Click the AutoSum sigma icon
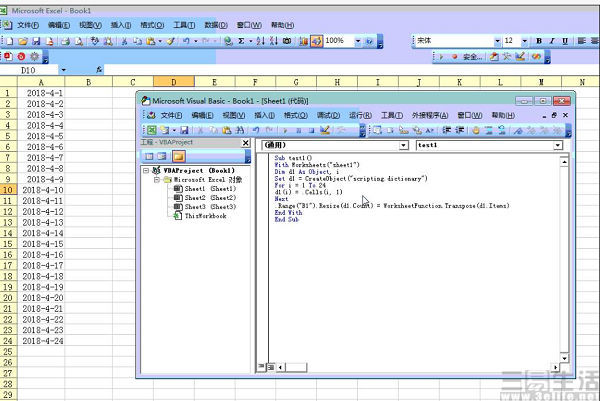 (244, 41)
